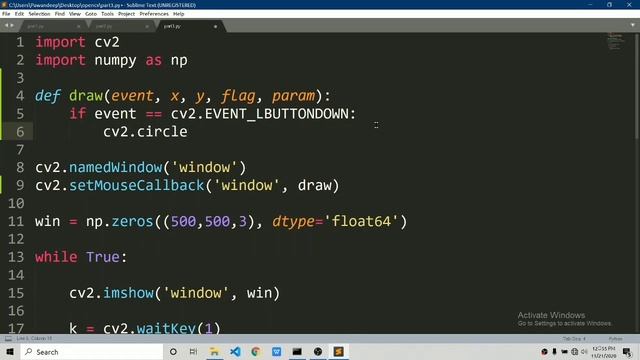The width and height of the screenshot is (640, 360).
Task: Open the Goto menu
Action: pyautogui.click(x=91, y=14)
